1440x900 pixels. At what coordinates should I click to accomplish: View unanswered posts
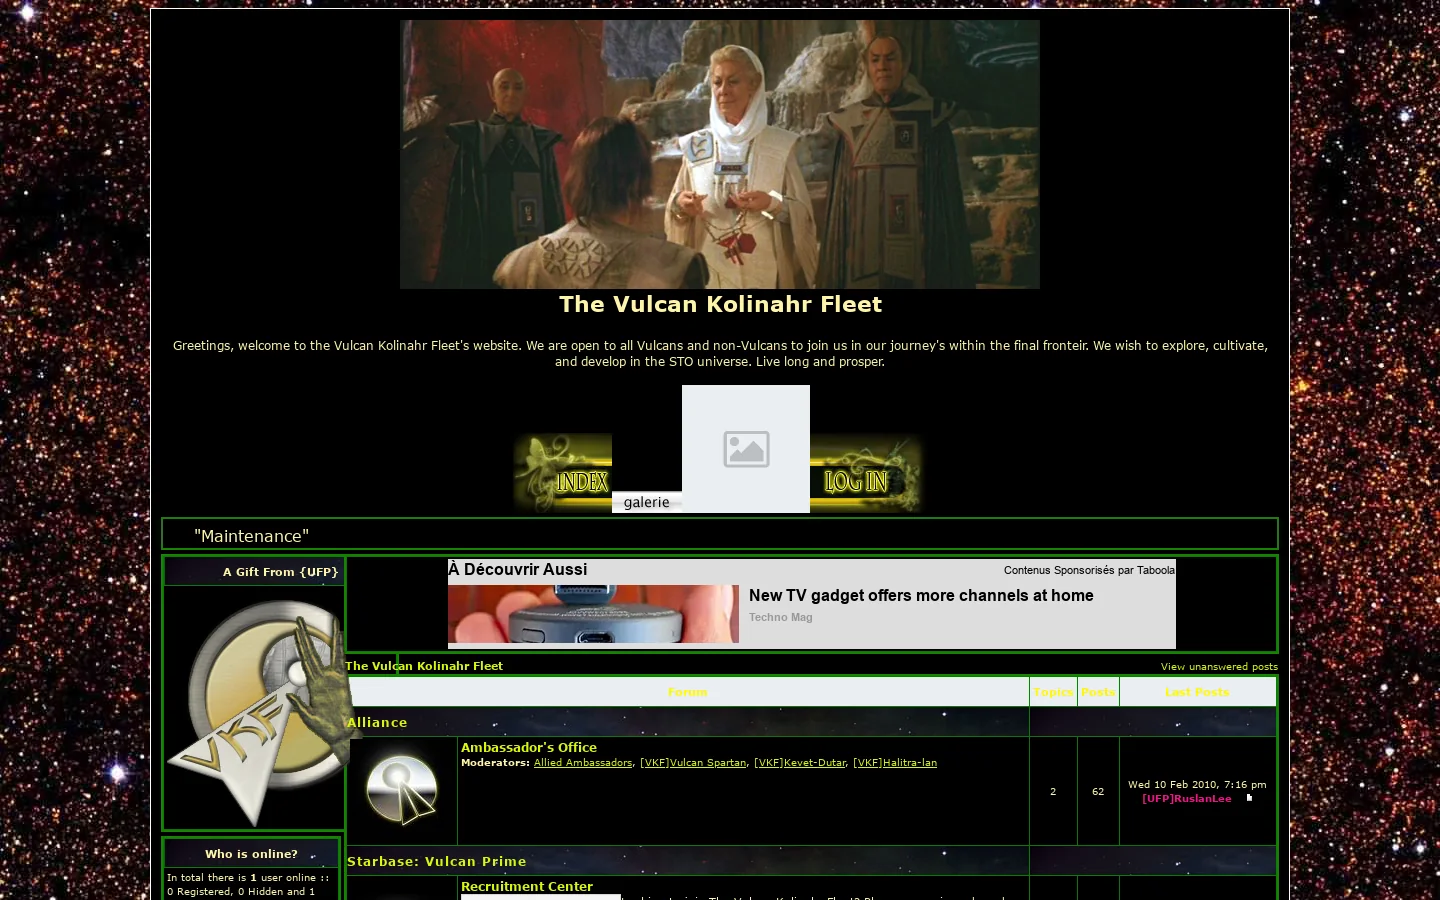1219,666
